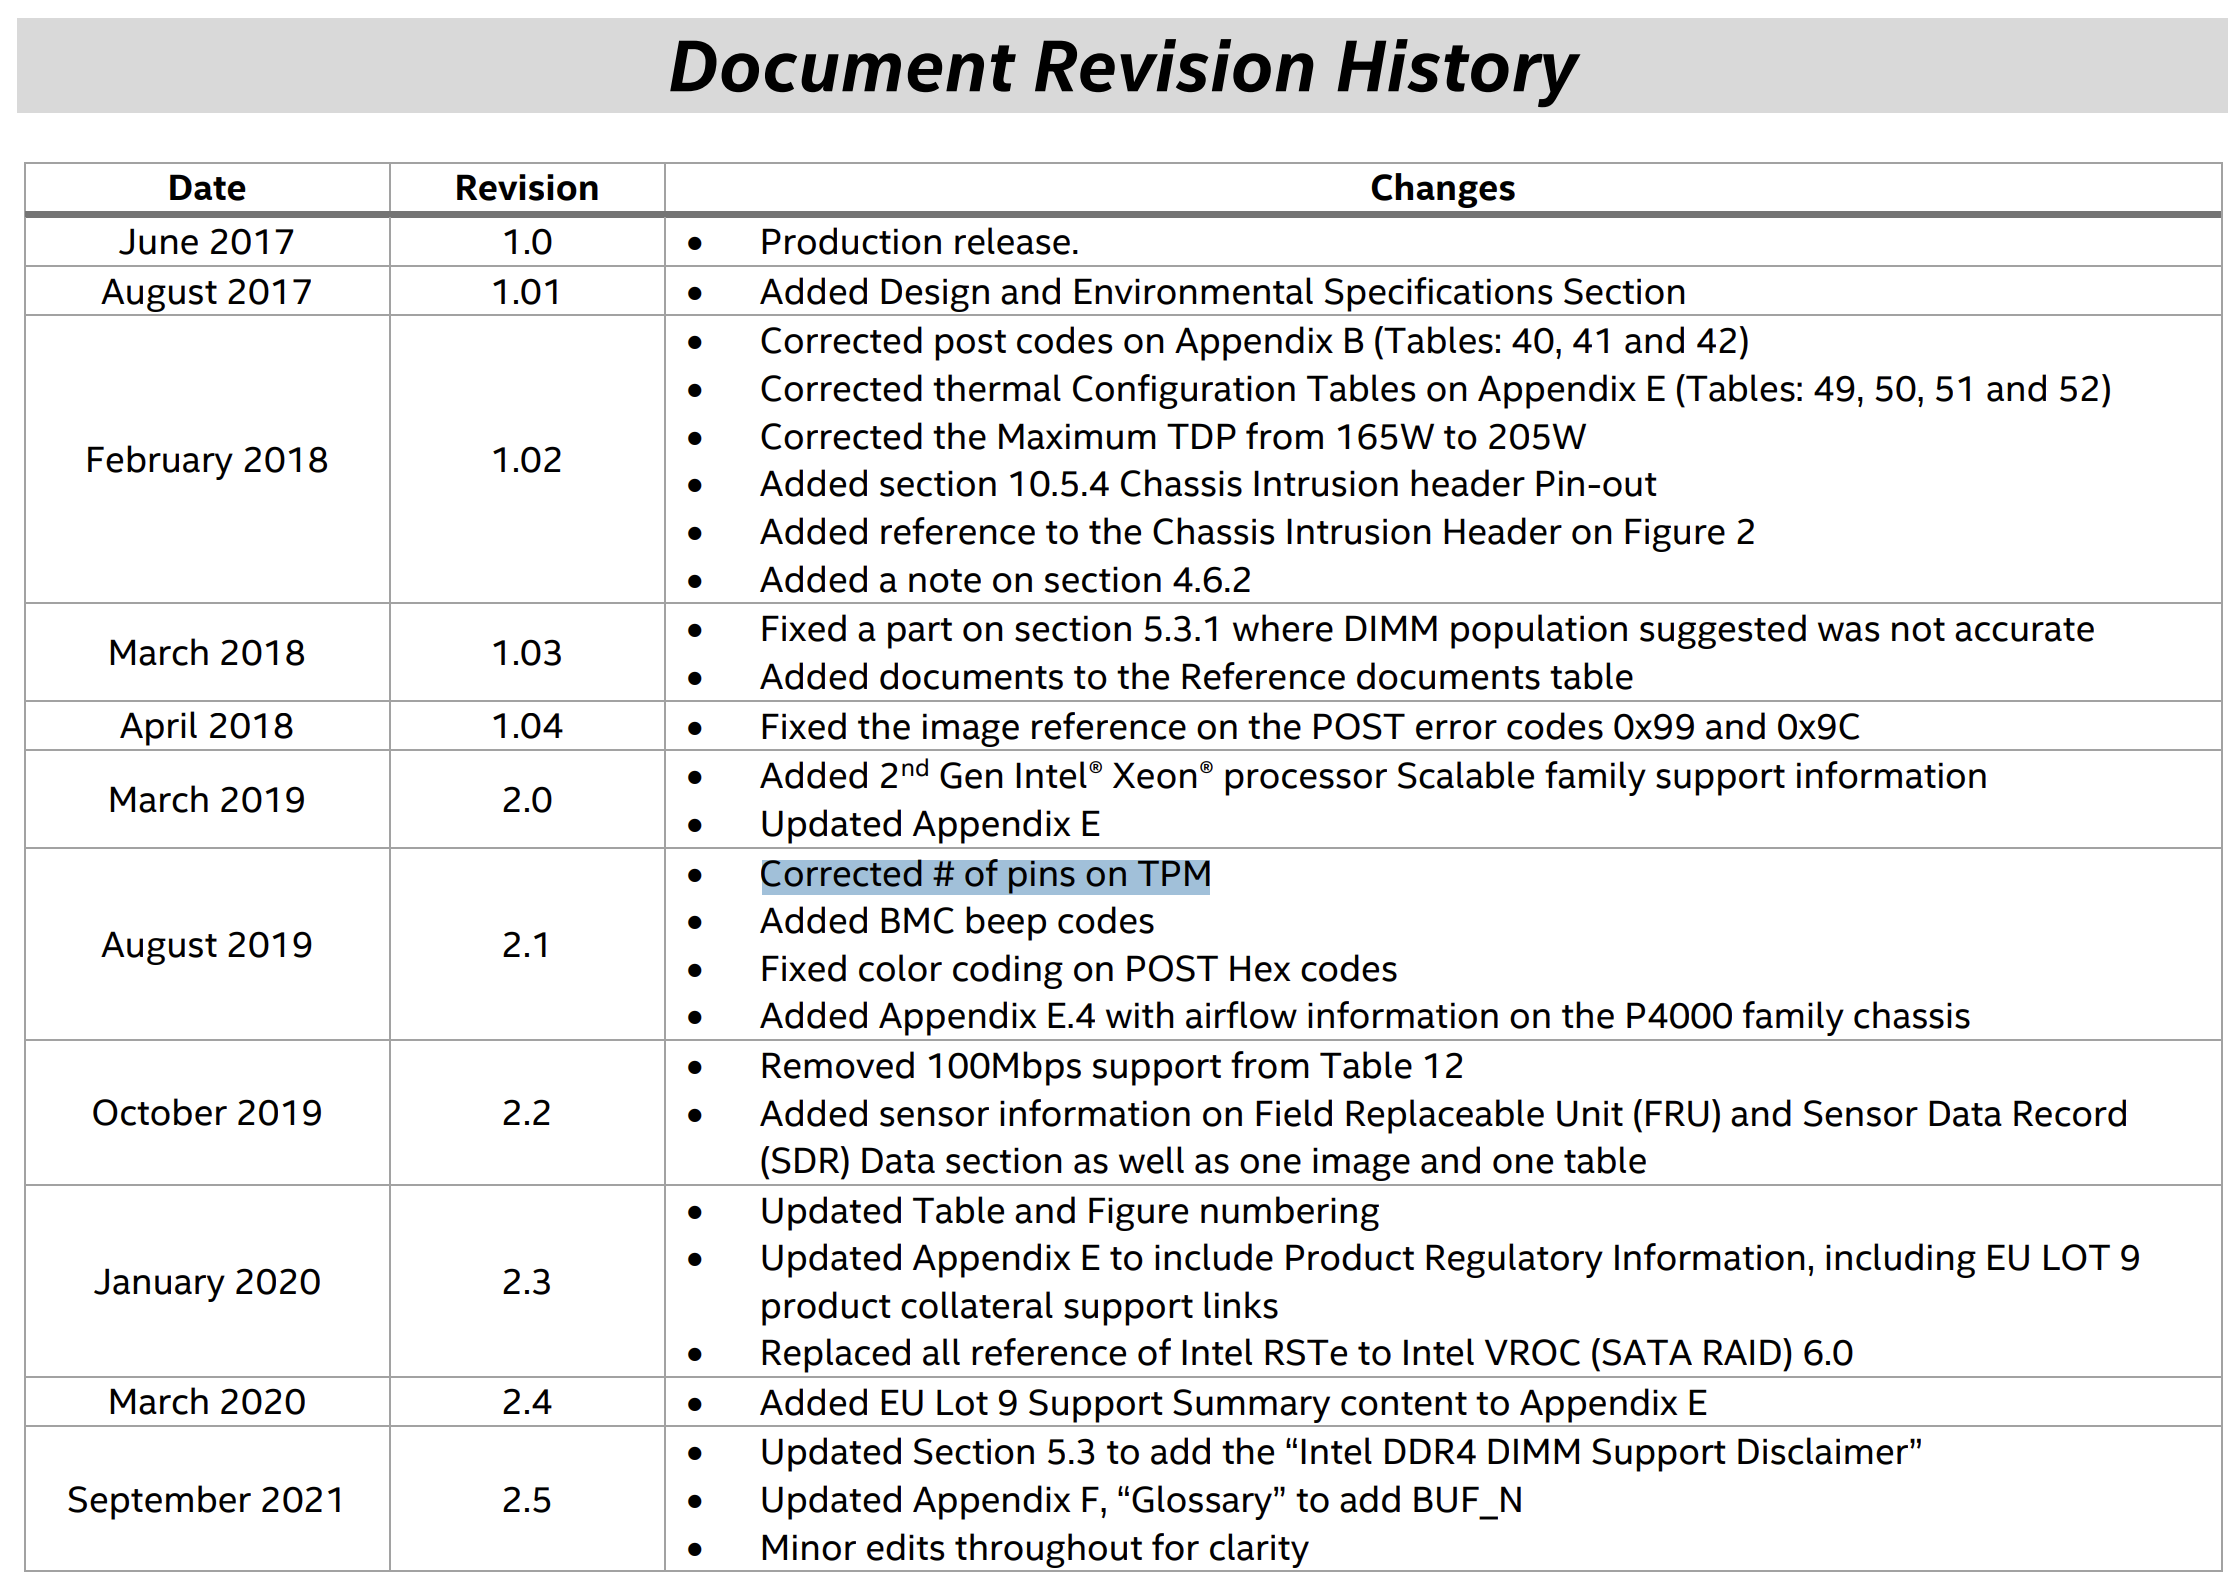This screenshot has width=2235, height=1592.
Task: Click 'Added BMC beep codes' entry
Action: point(957,921)
